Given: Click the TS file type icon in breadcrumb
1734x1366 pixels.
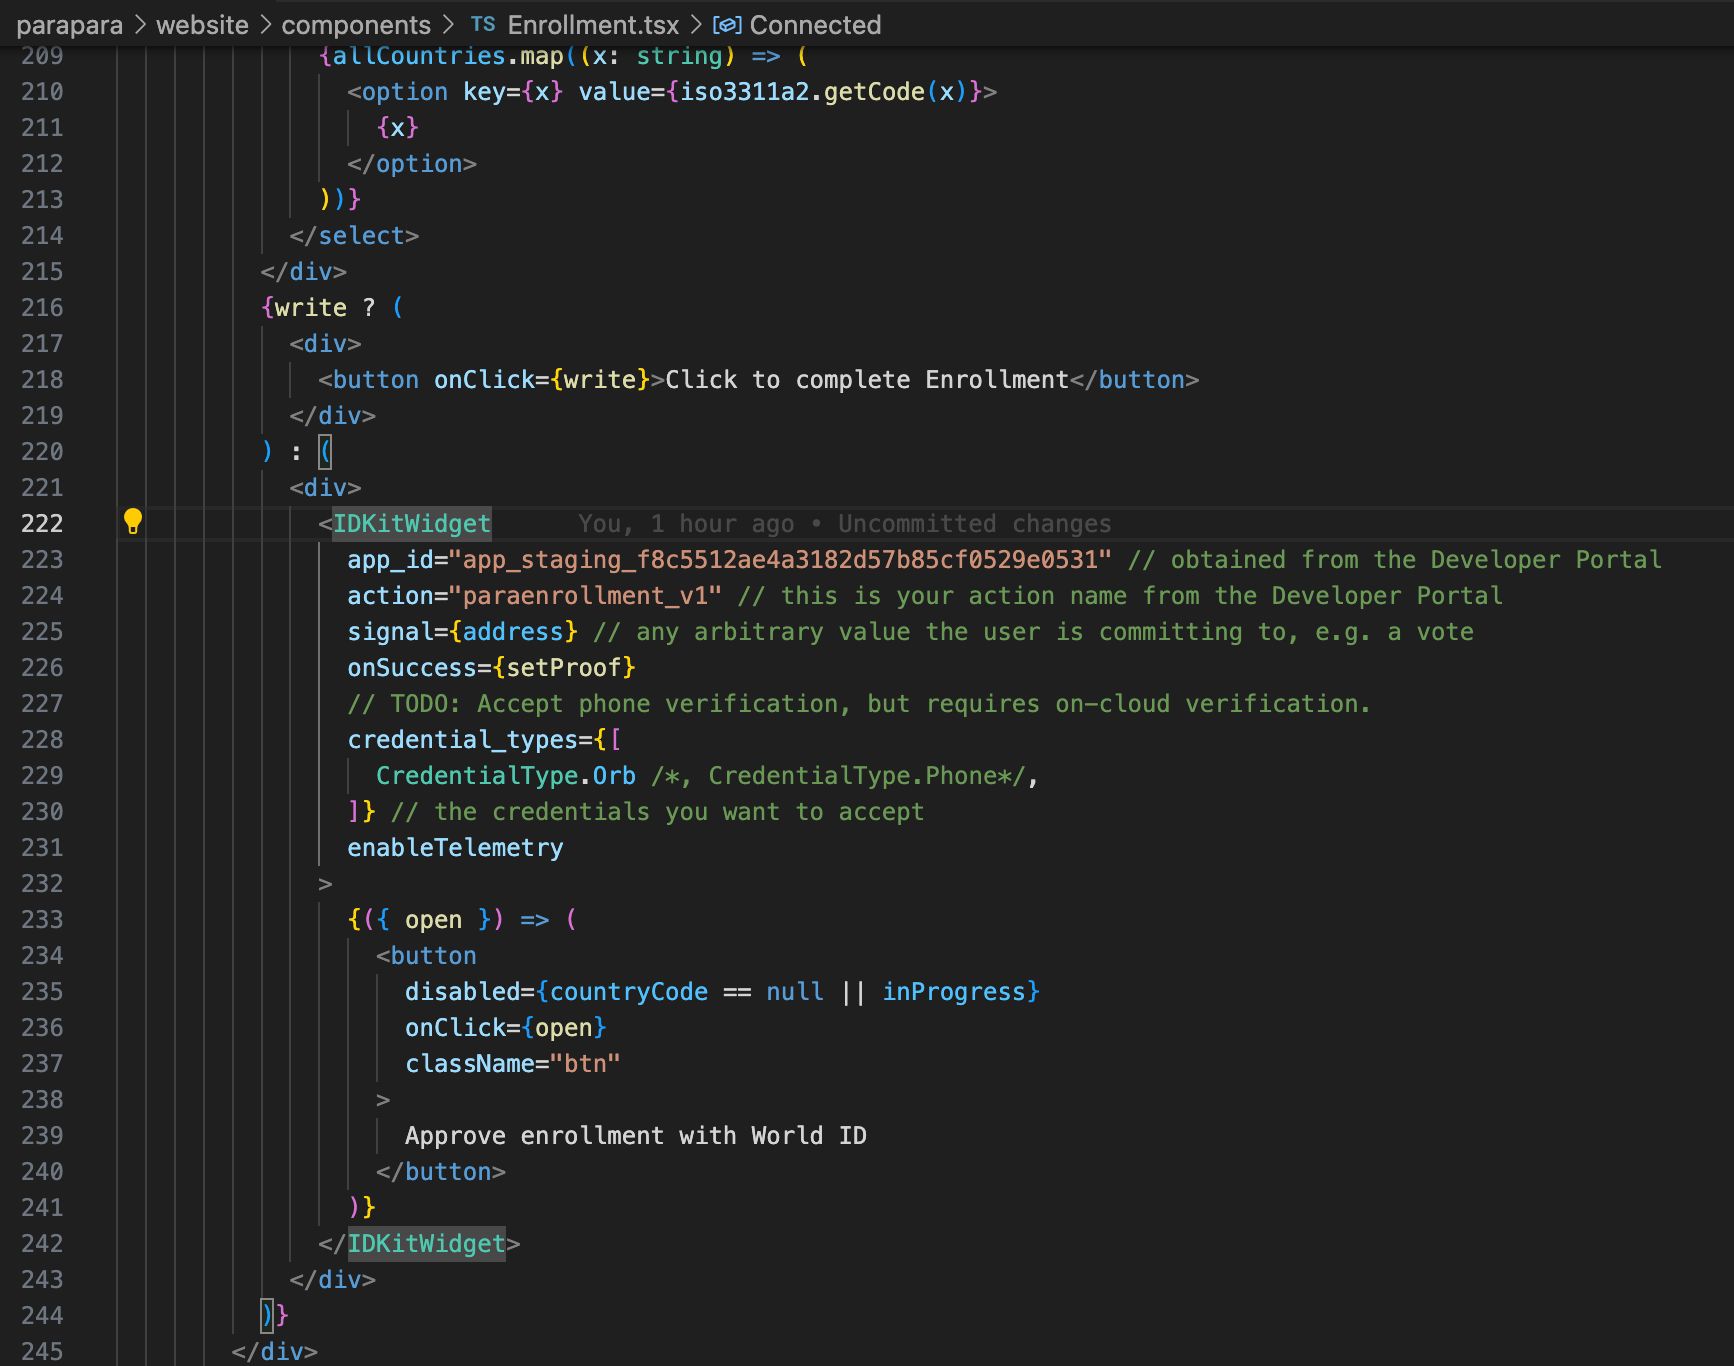Looking at the screenshot, I should point(483,24).
